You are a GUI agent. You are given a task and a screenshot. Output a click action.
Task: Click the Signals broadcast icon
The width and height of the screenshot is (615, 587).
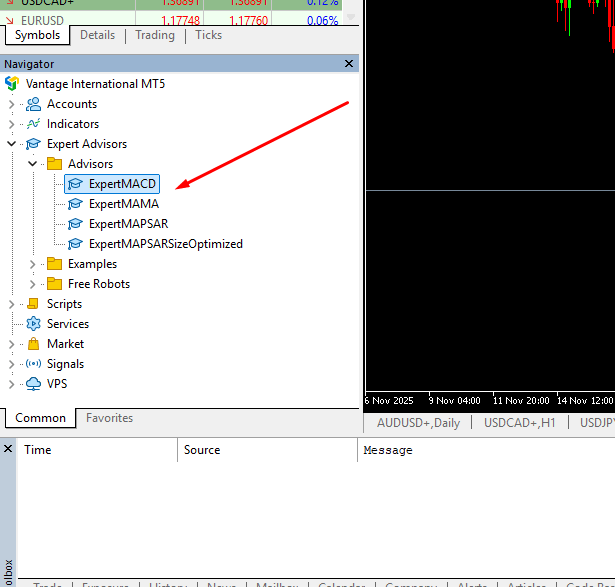[33, 364]
